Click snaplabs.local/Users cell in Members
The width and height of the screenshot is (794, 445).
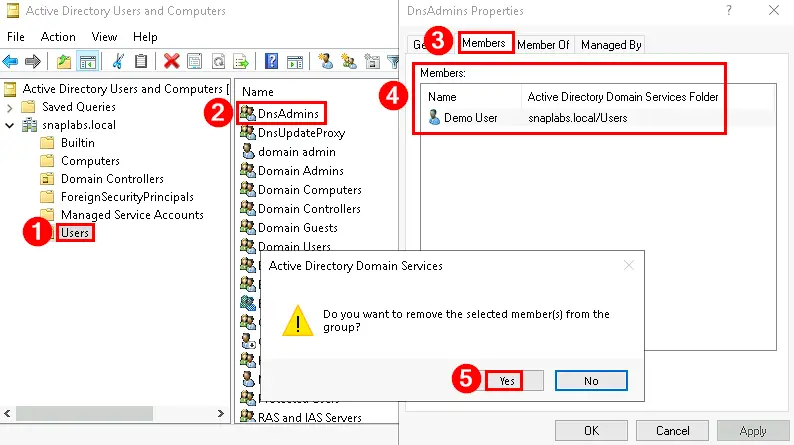(x=578, y=118)
